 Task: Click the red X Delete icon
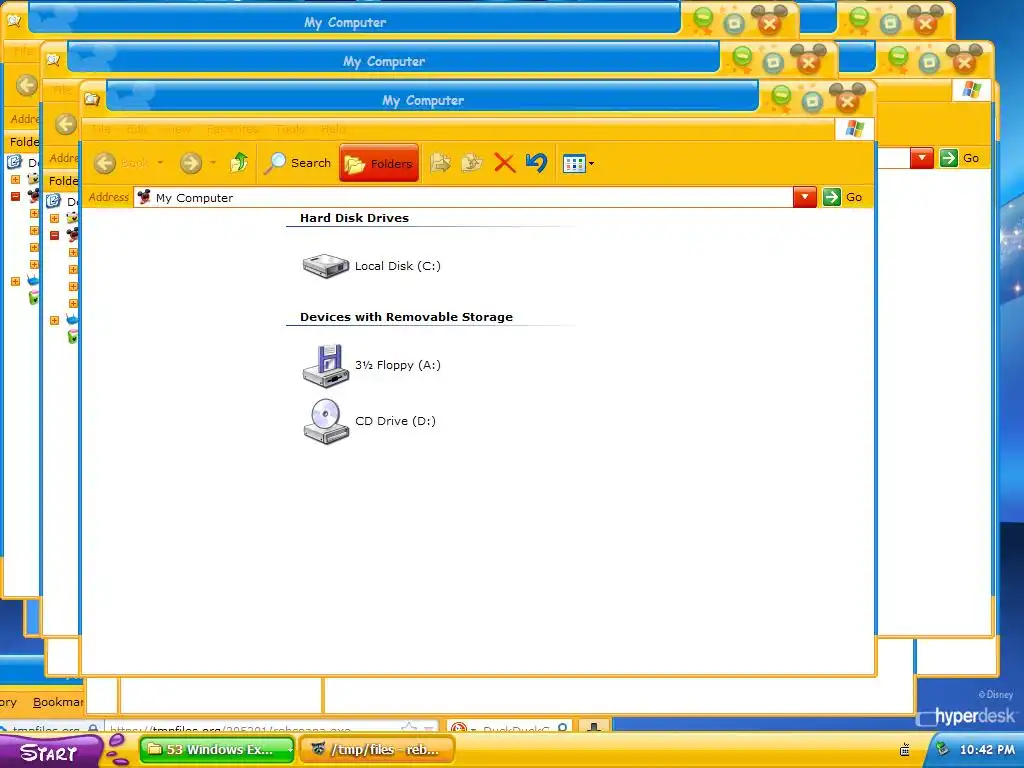tap(504, 163)
